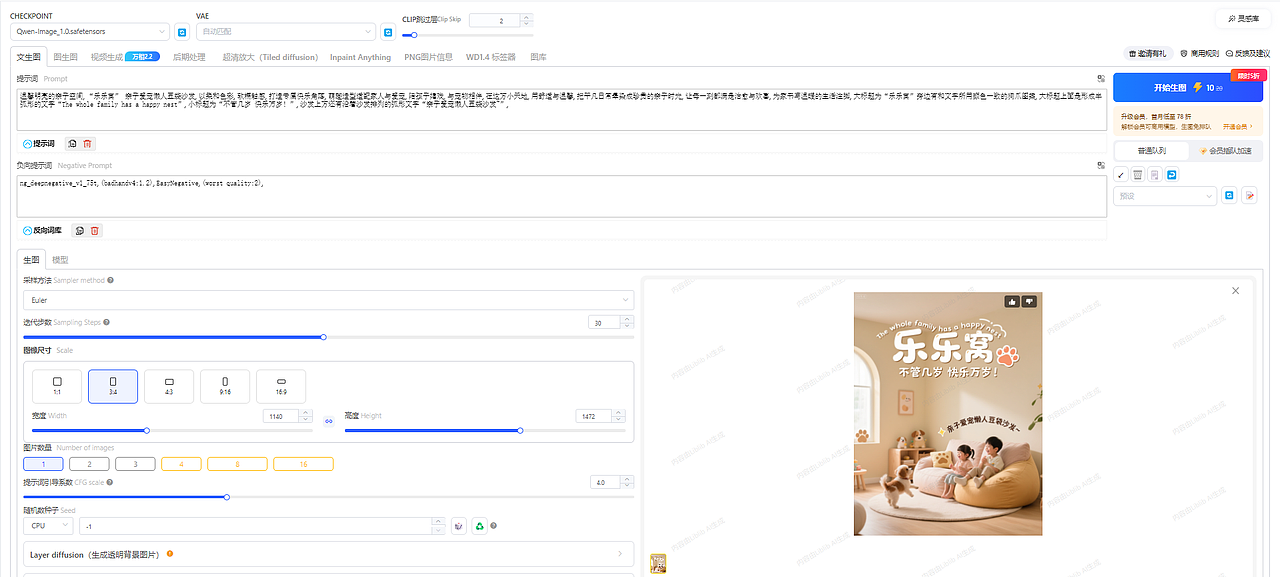Expand the prompt box via the maximize icon

coord(1100,77)
